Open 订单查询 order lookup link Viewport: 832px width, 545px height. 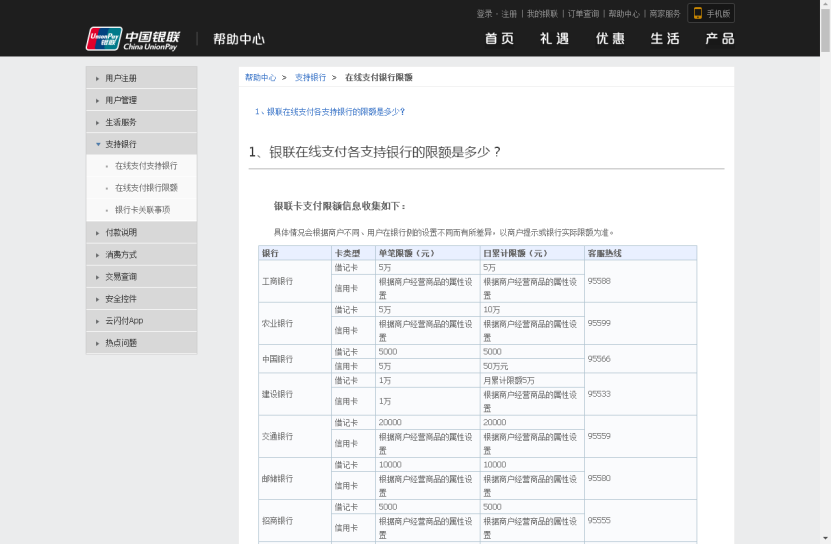point(583,14)
